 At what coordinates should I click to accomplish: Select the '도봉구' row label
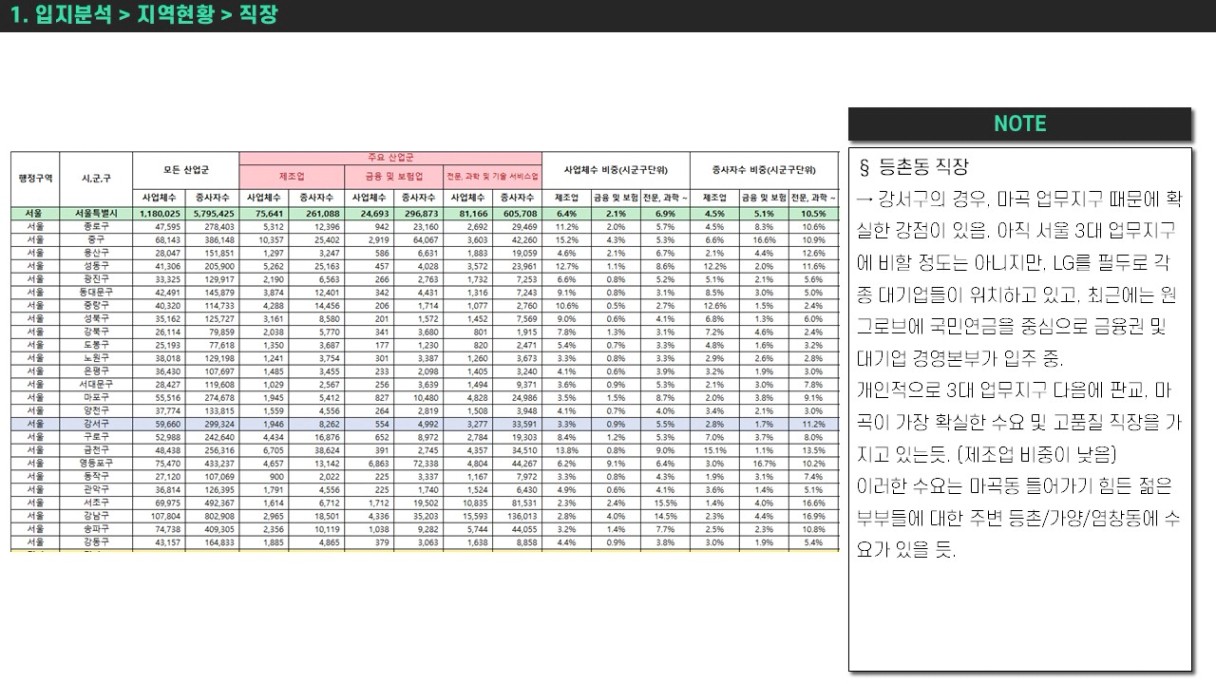tap(97, 344)
